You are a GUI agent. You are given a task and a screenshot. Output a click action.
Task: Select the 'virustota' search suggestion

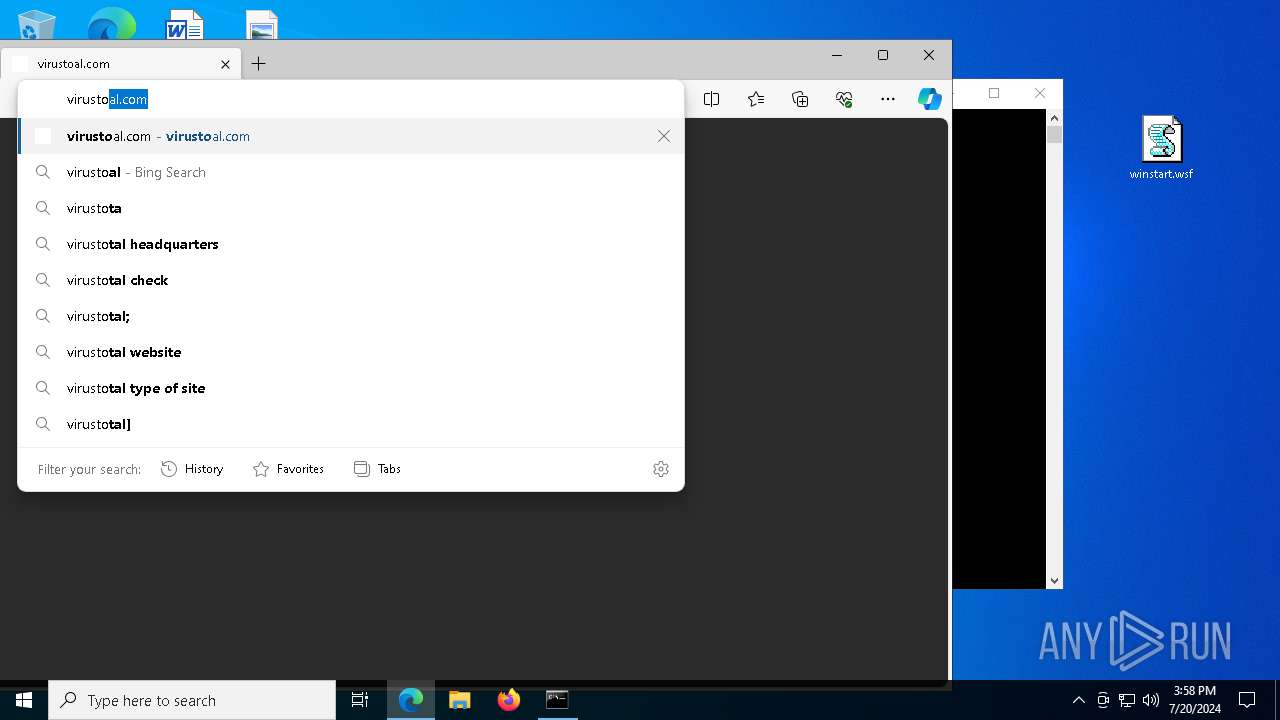pos(351,208)
